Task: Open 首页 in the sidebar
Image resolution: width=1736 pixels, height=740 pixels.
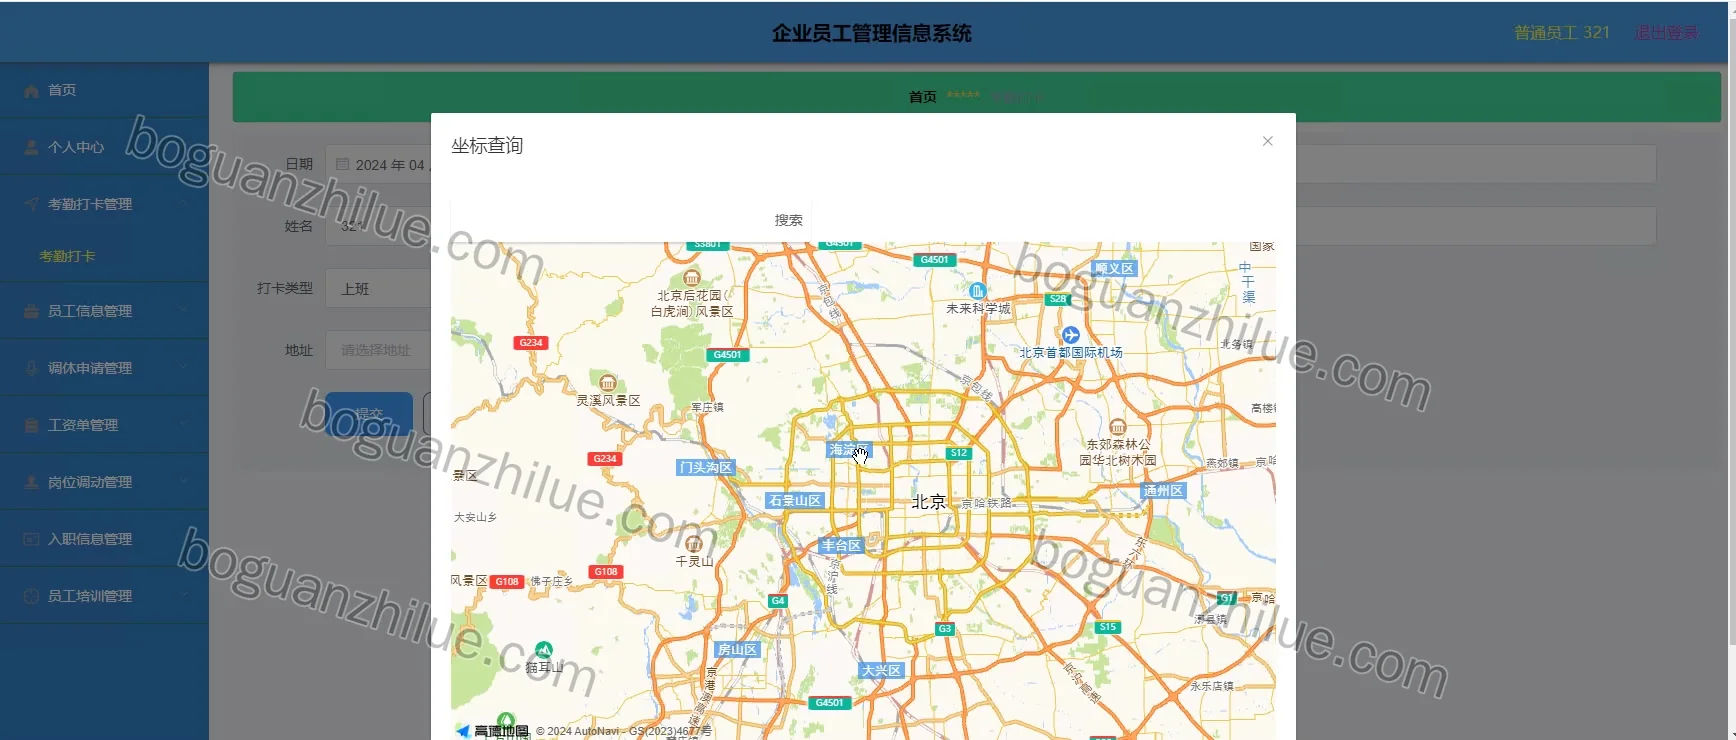Action: pos(104,90)
